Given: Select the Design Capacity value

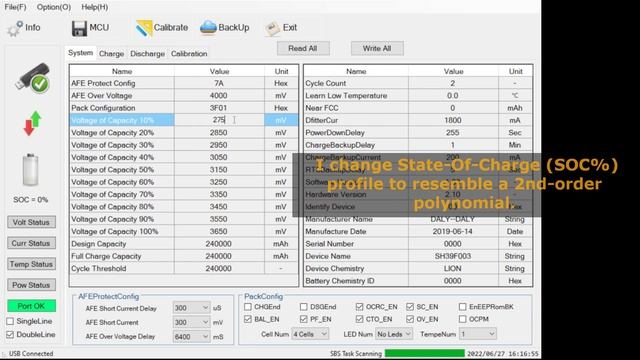Looking at the screenshot, I should coord(219,244).
